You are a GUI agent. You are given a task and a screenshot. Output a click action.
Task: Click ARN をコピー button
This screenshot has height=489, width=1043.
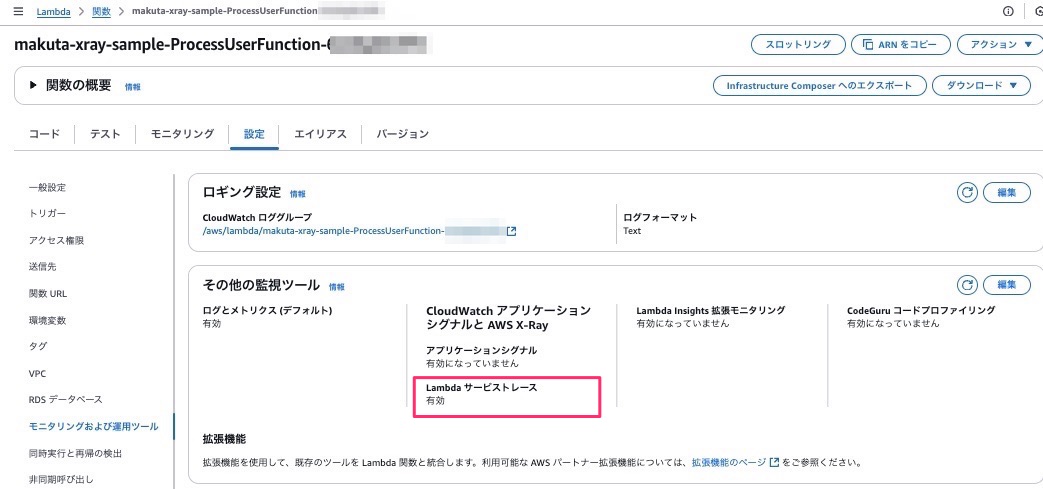point(901,45)
